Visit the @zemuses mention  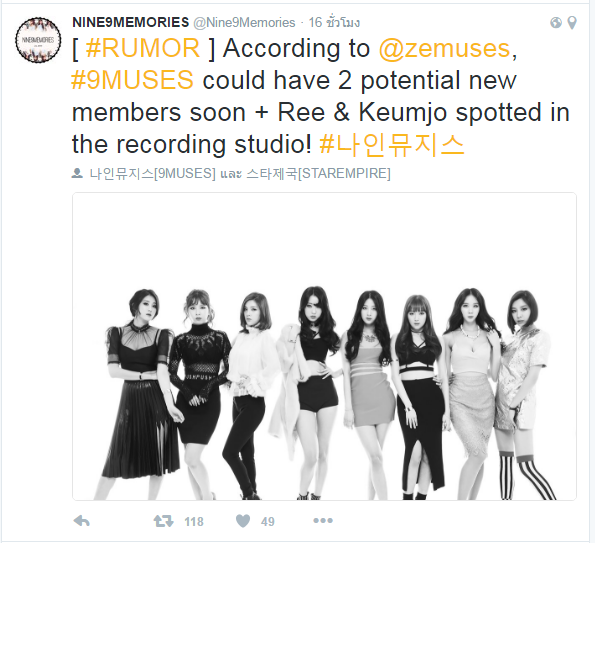point(444,48)
